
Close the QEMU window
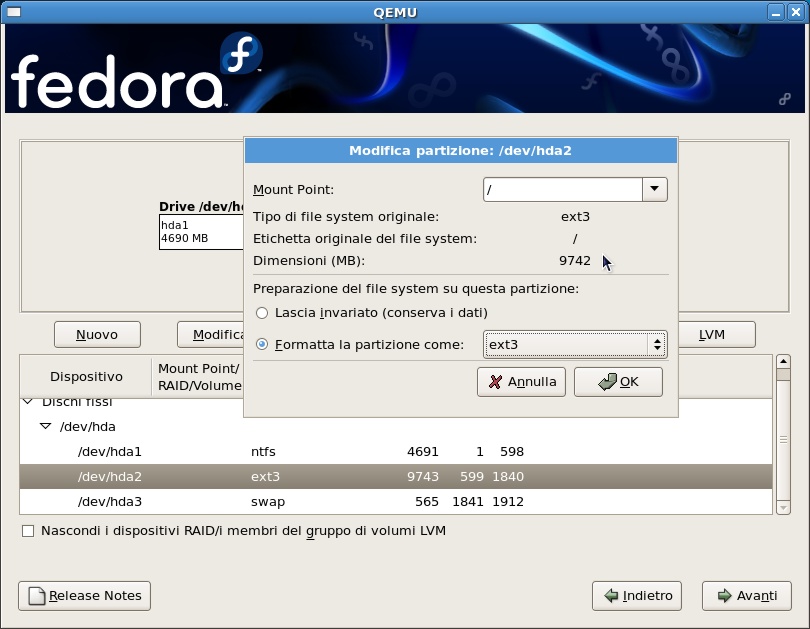pyautogui.click(x=796, y=12)
